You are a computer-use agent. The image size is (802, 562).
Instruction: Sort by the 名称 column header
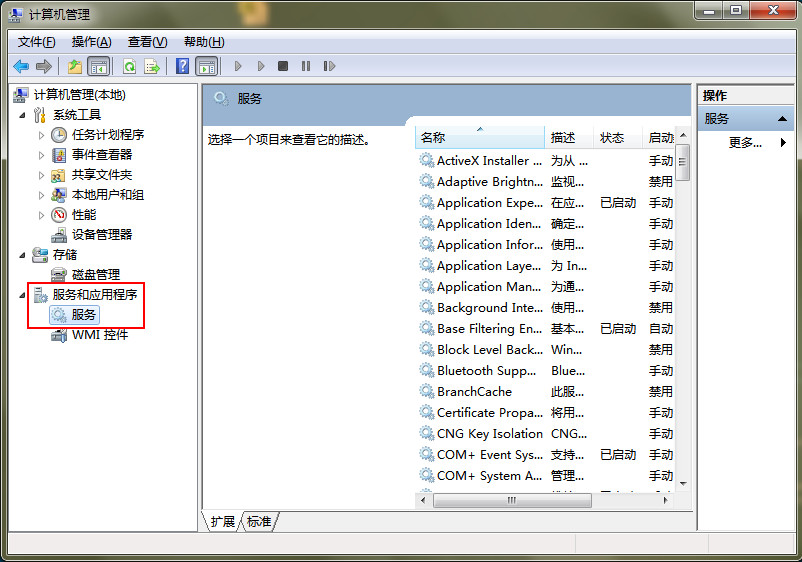479,138
